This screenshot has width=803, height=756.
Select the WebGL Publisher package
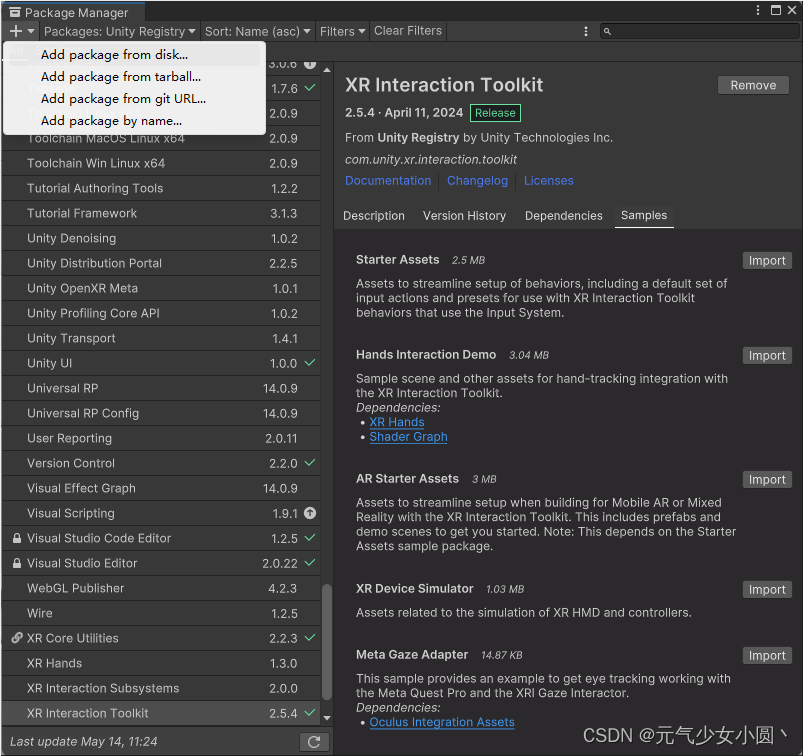click(x=161, y=588)
